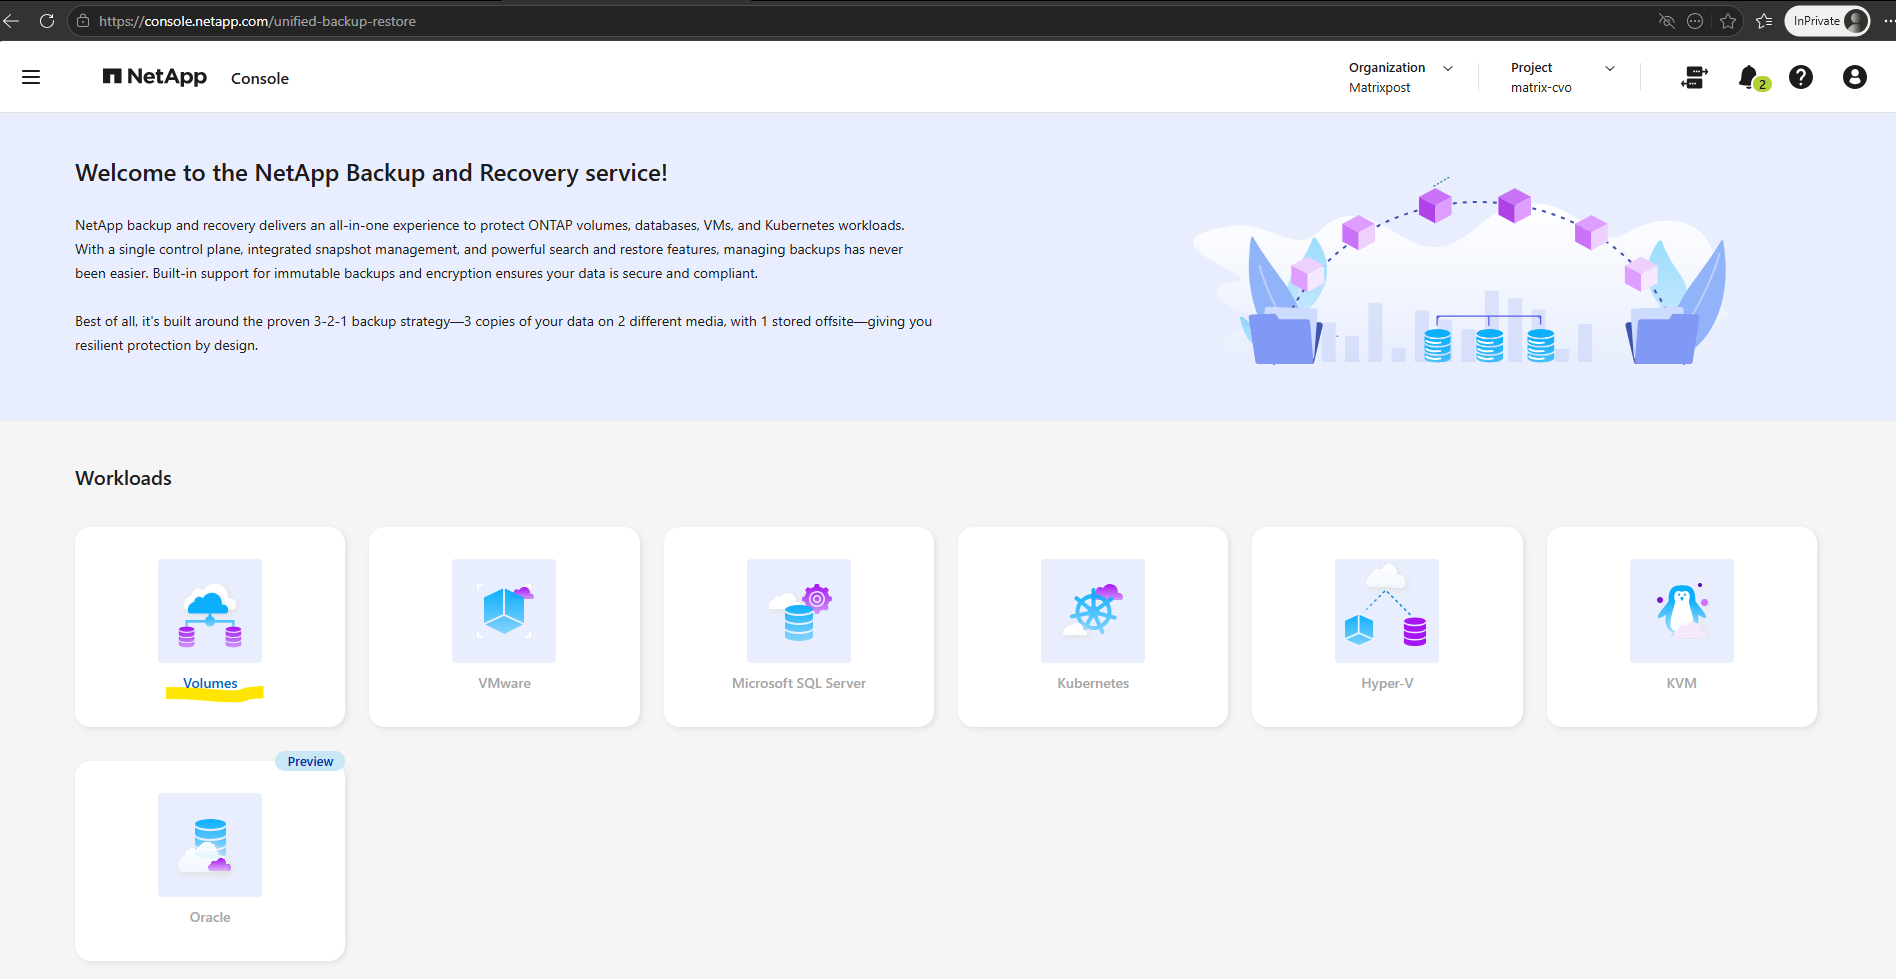The width and height of the screenshot is (1896, 979).
Task: Click the Kubernetes helm wheel icon
Action: click(1093, 611)
